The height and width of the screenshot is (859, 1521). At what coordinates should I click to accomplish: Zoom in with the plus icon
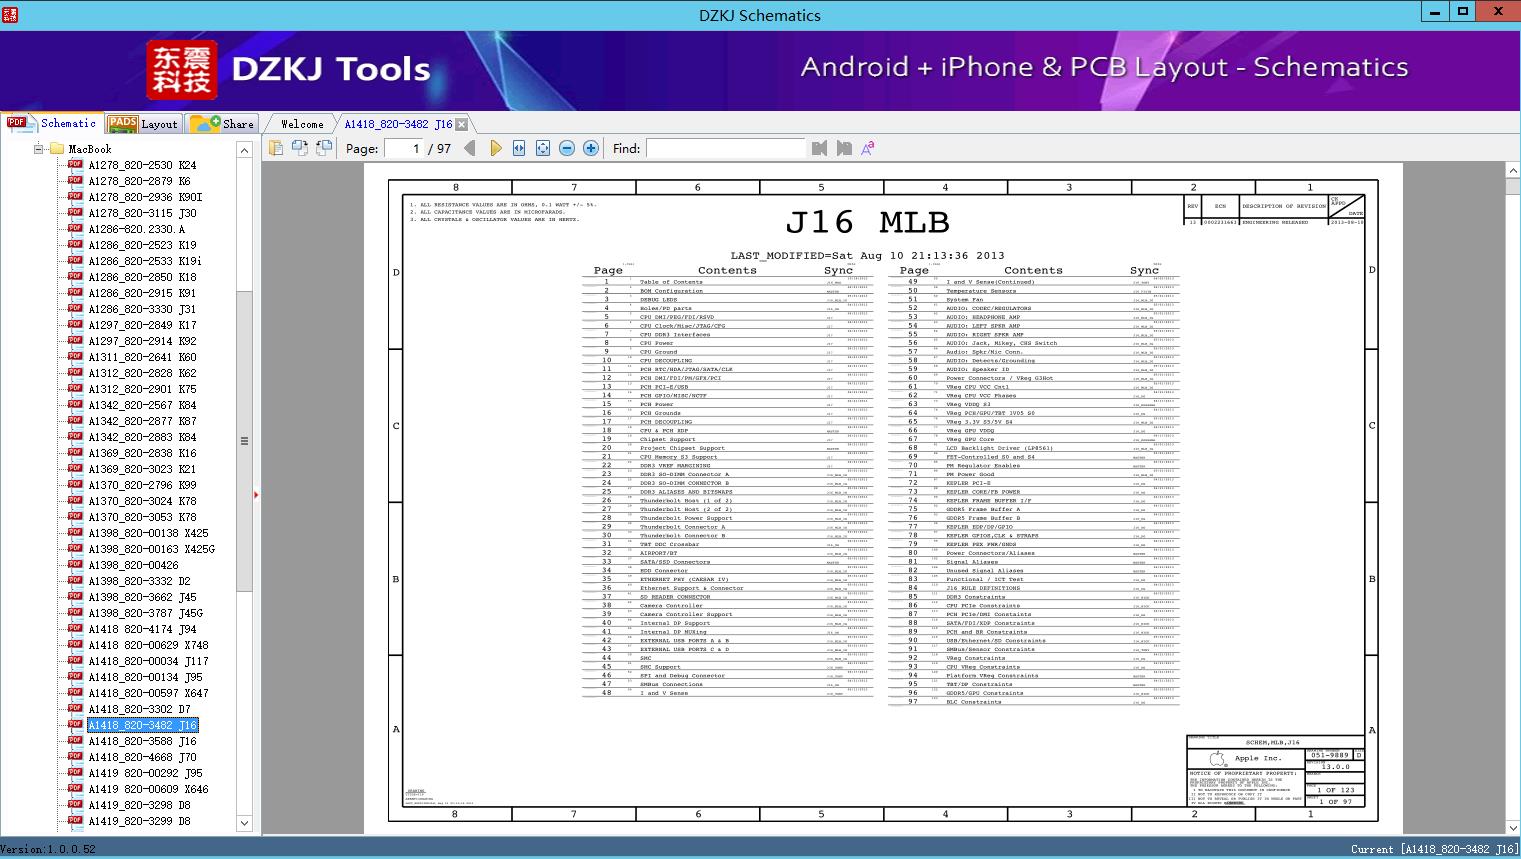point(591,148)
